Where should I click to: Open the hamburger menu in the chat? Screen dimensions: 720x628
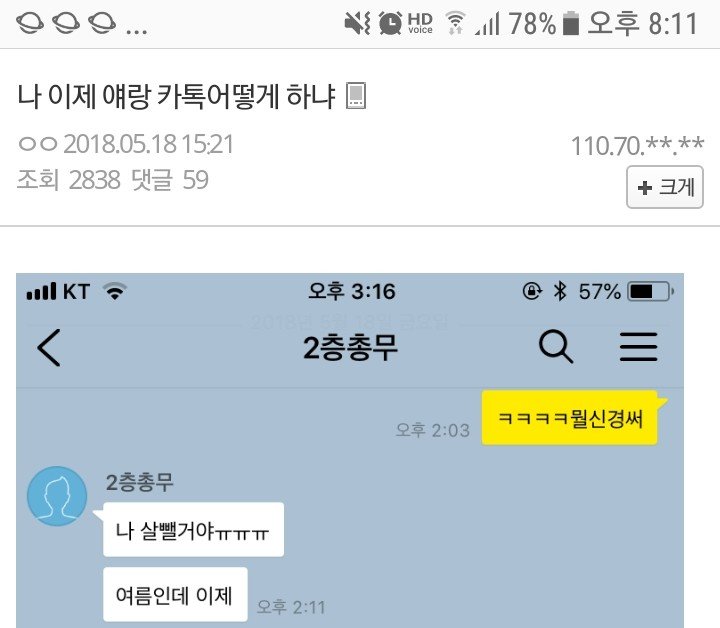click(639, 347)
